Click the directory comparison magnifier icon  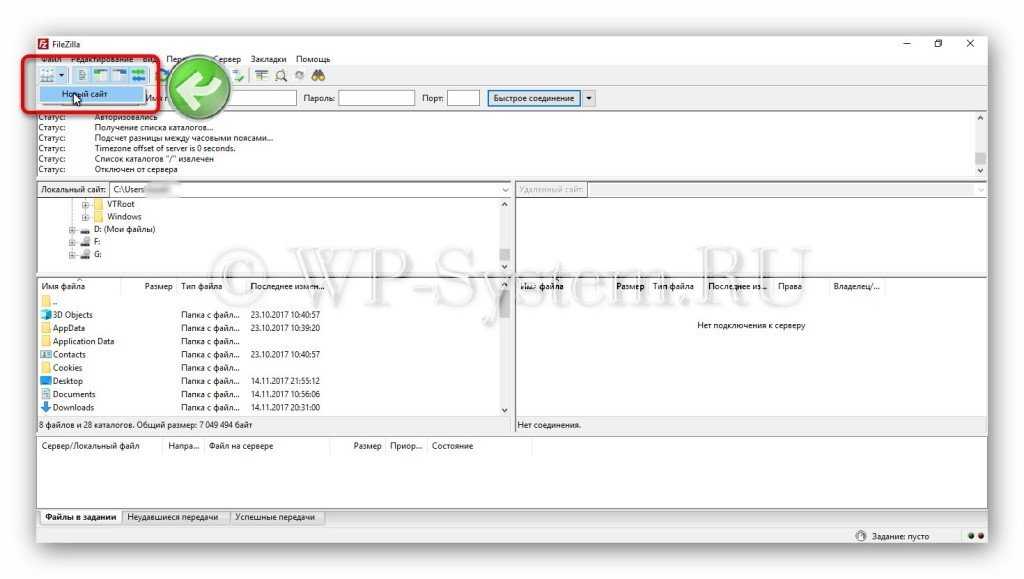coord(281,75)
